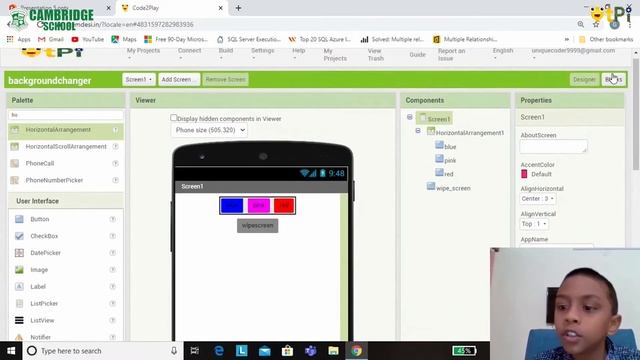Open help icon next to DatePicker
This screenshot has width=640, height=360.
tap(113, 253)
